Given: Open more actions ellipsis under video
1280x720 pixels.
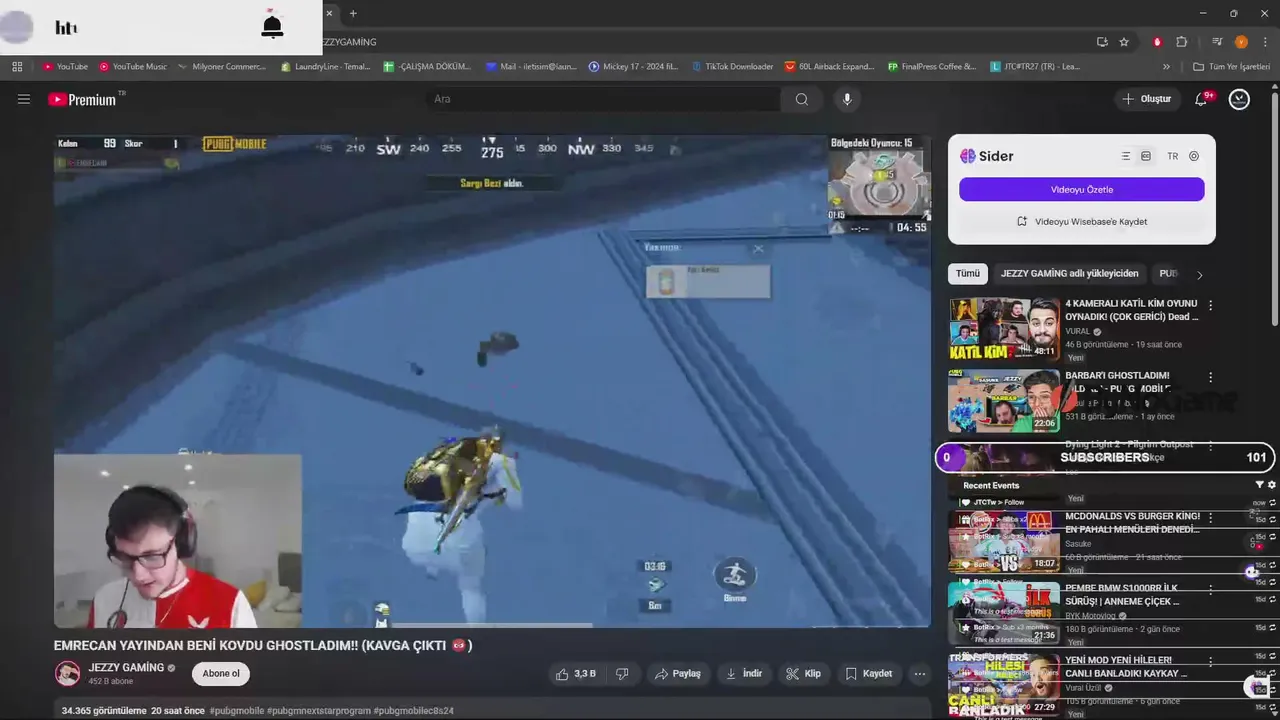Looking at the screenshot, I should coord(919,673).
